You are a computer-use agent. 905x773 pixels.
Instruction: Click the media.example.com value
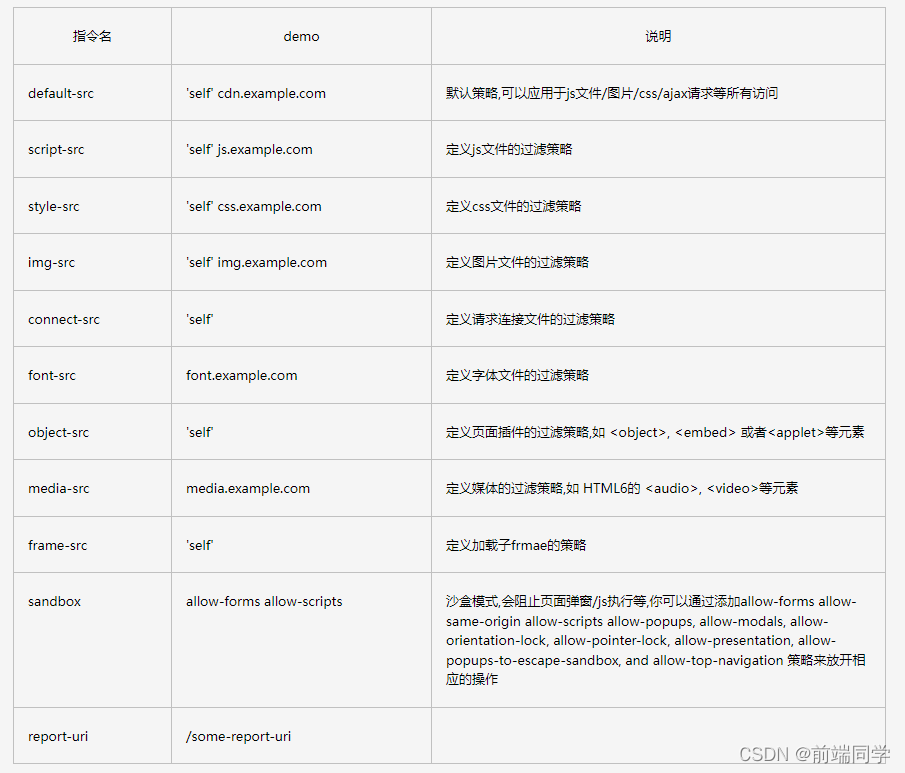248,488
